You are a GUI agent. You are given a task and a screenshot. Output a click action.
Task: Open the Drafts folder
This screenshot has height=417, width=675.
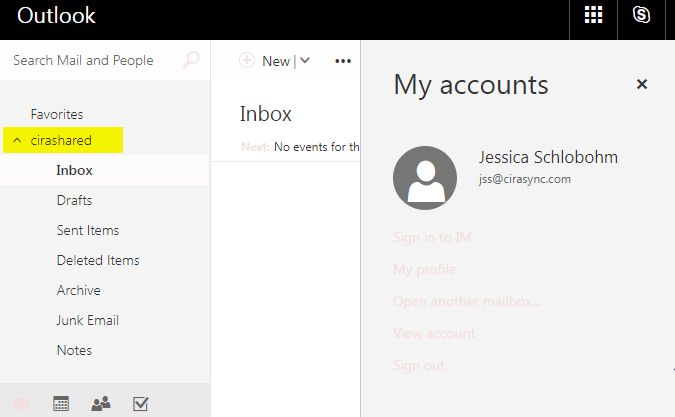pos(74,201)
